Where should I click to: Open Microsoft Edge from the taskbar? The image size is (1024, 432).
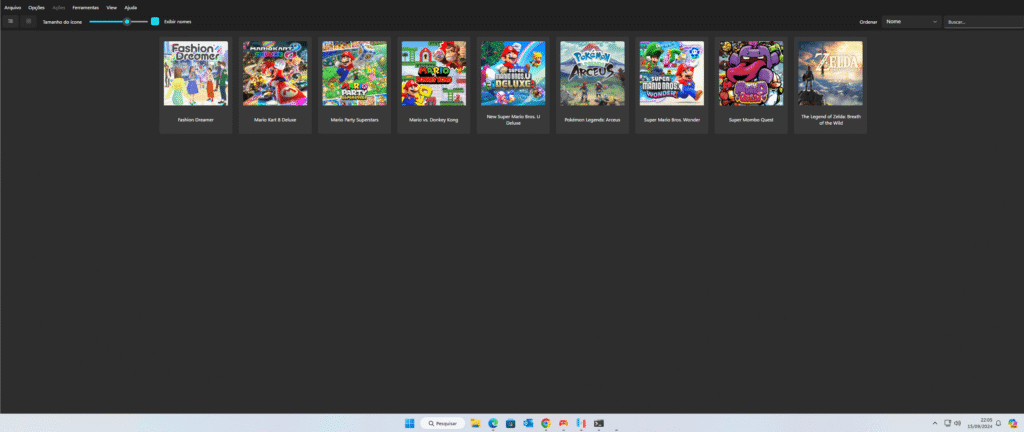pos(493,423)
